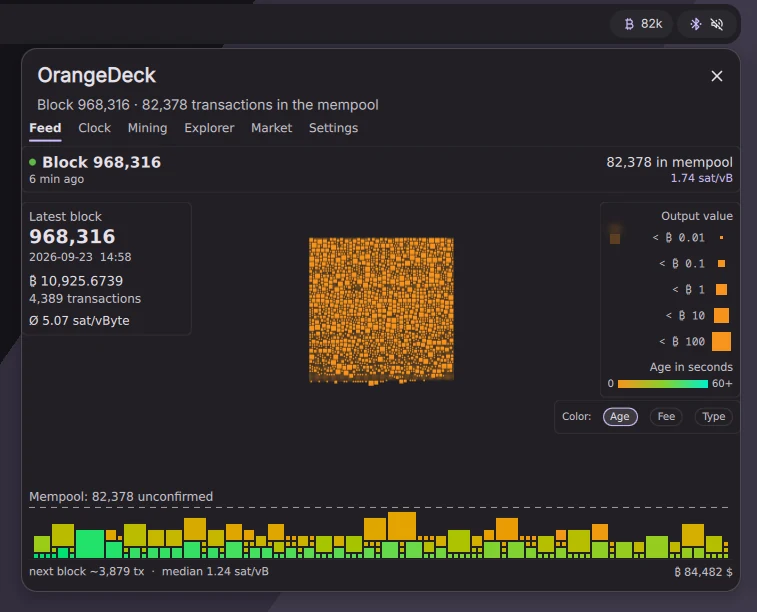Screen dimensions: 757x612
Task: Select the Type color mode
Action: click(714, 417)
